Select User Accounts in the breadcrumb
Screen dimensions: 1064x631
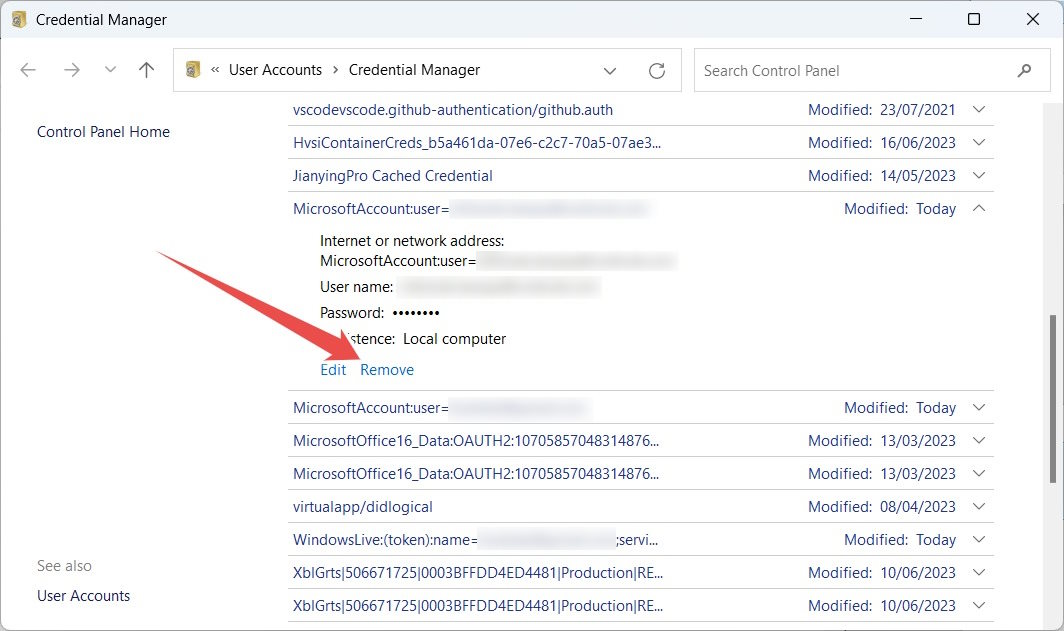click(276, 70)
